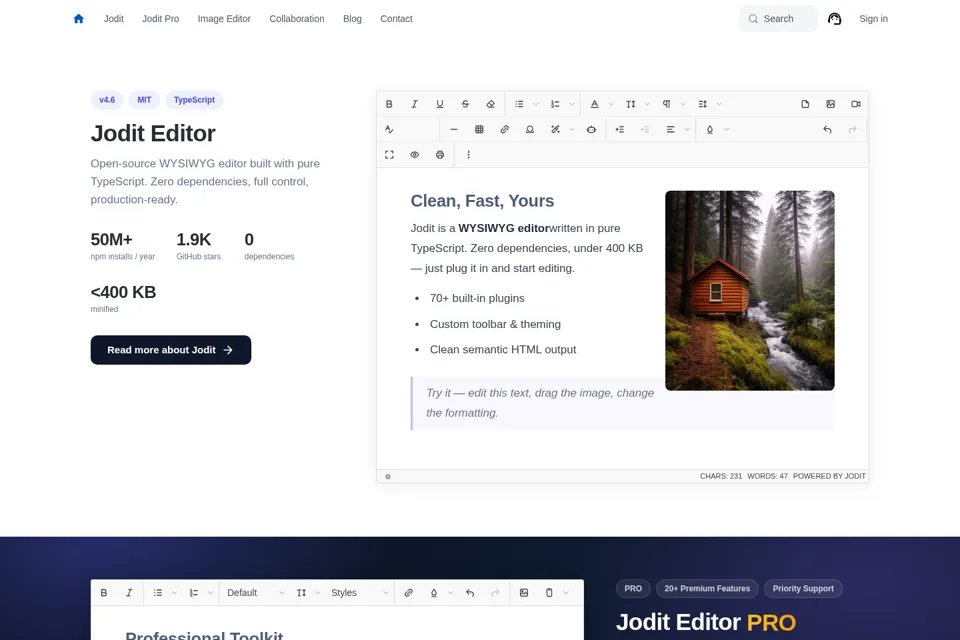
Task: Click the home icon in the navigation bar
Action: (78, 19)
